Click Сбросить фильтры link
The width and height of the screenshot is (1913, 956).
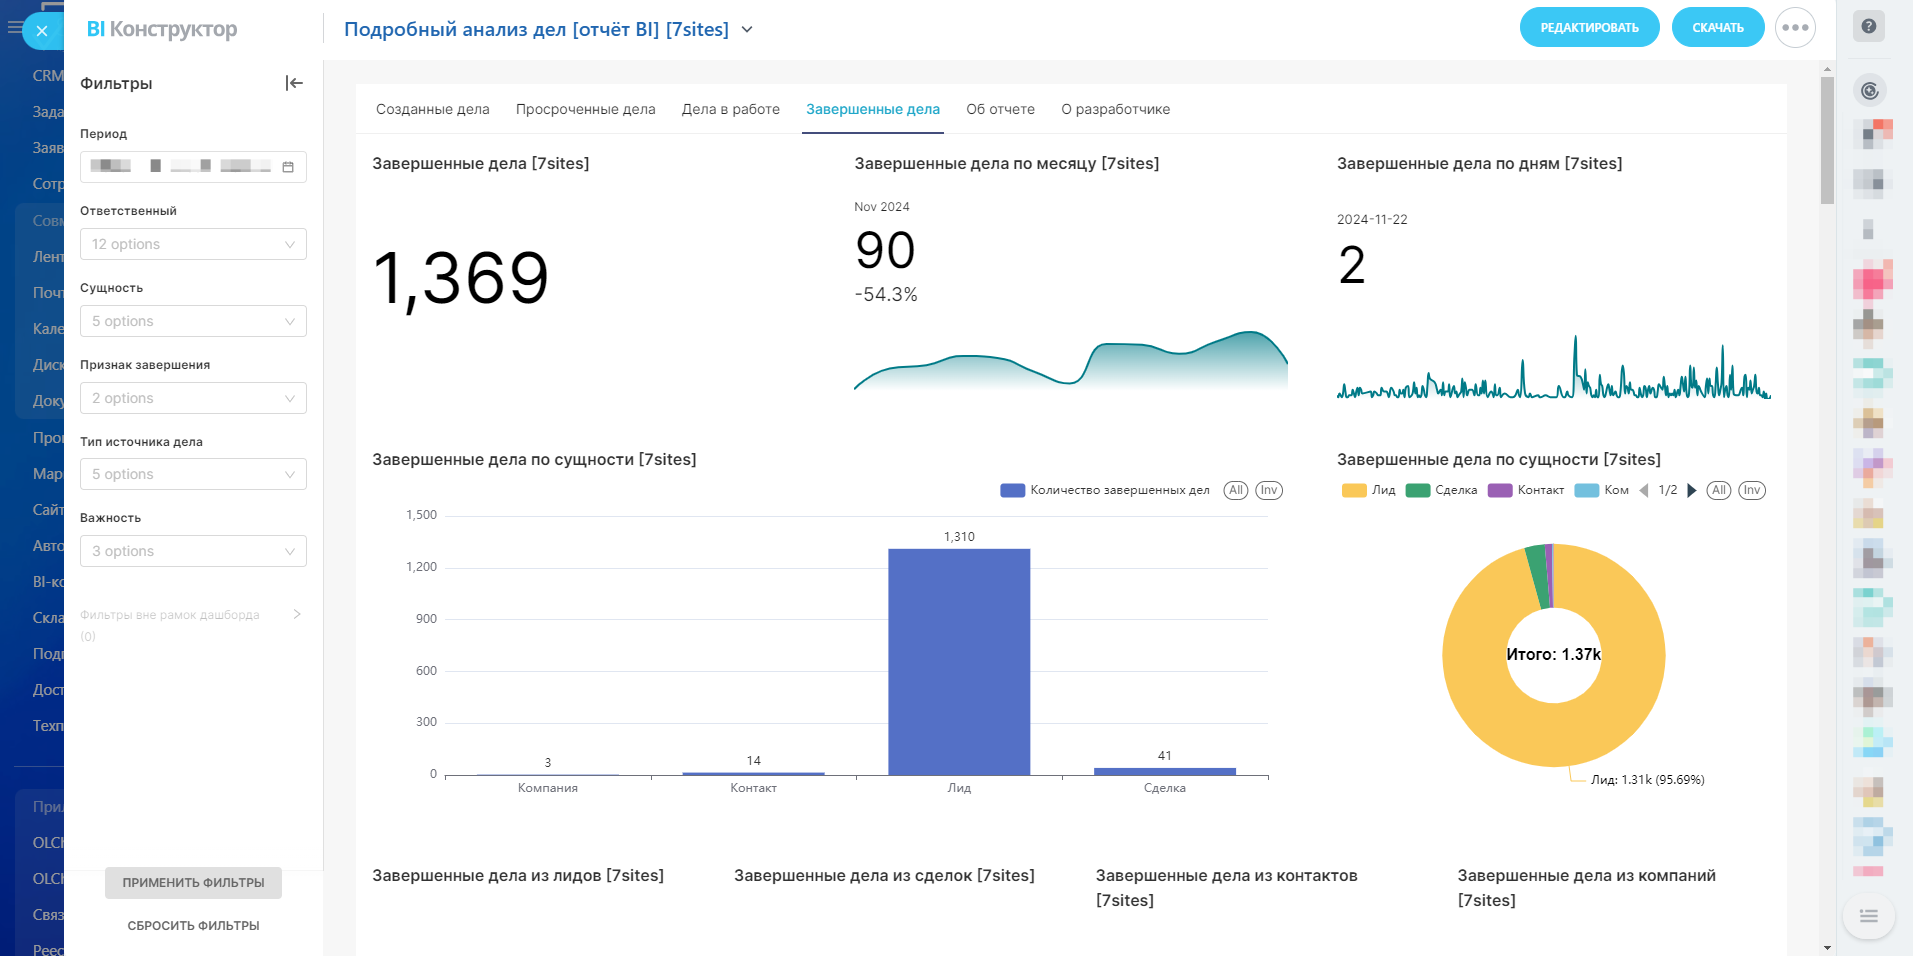click(193, 926)
